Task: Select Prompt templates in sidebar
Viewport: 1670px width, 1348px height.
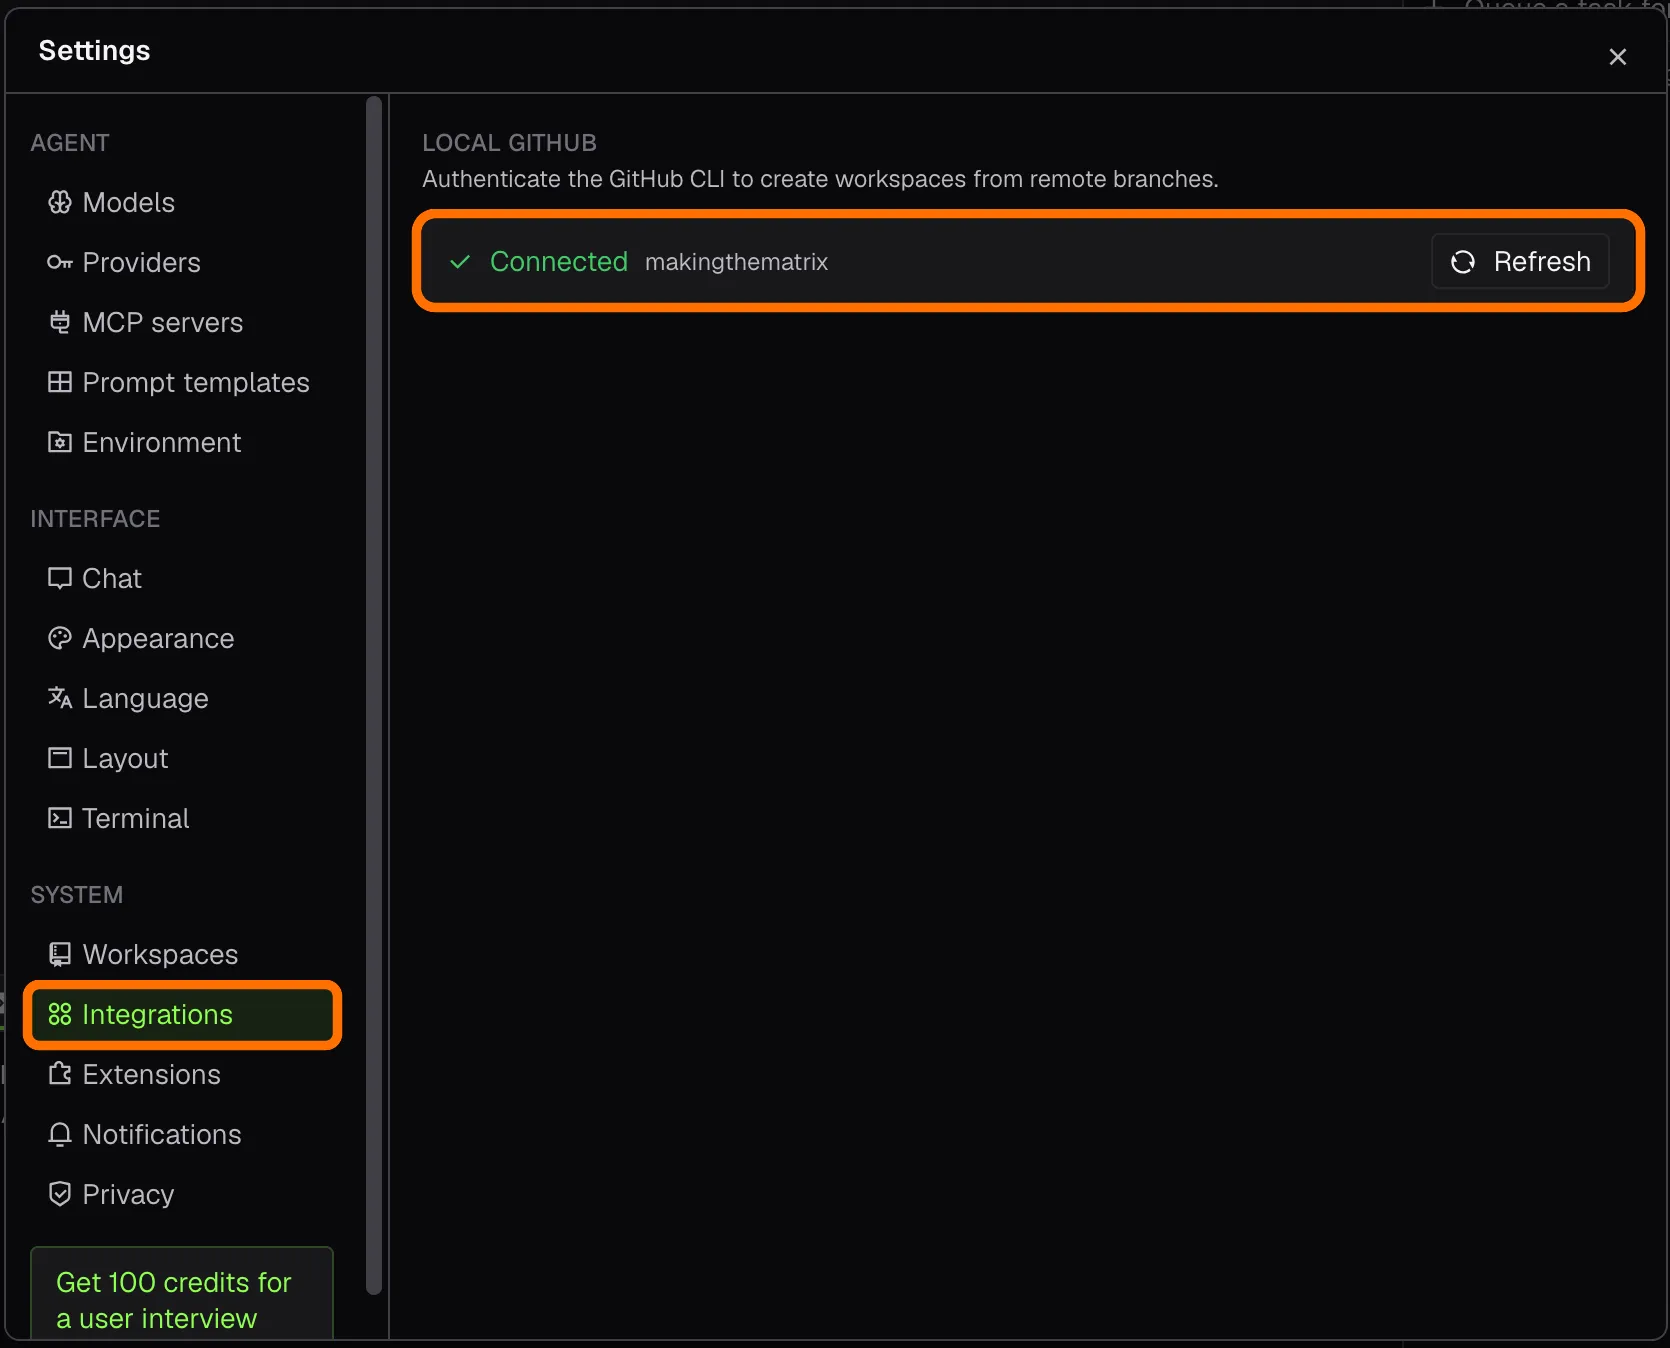Action: [181, 382]
